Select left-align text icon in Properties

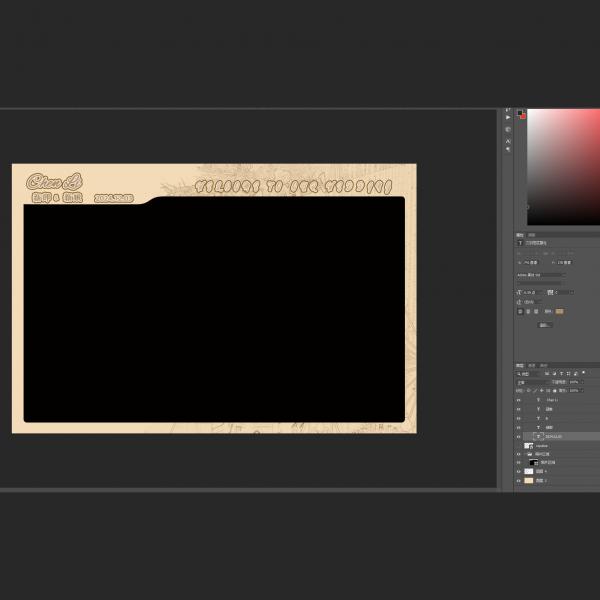tap(520, 311)
